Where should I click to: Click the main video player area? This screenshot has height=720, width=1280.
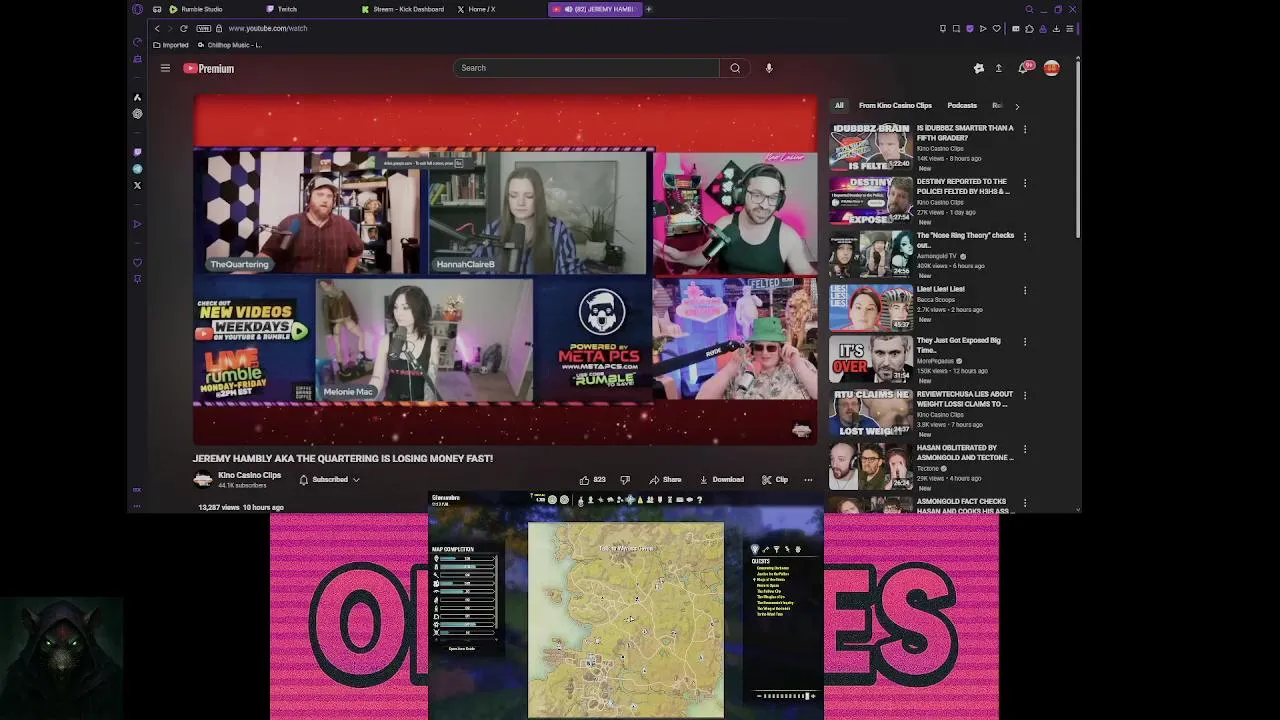click(x=505, y=270)
